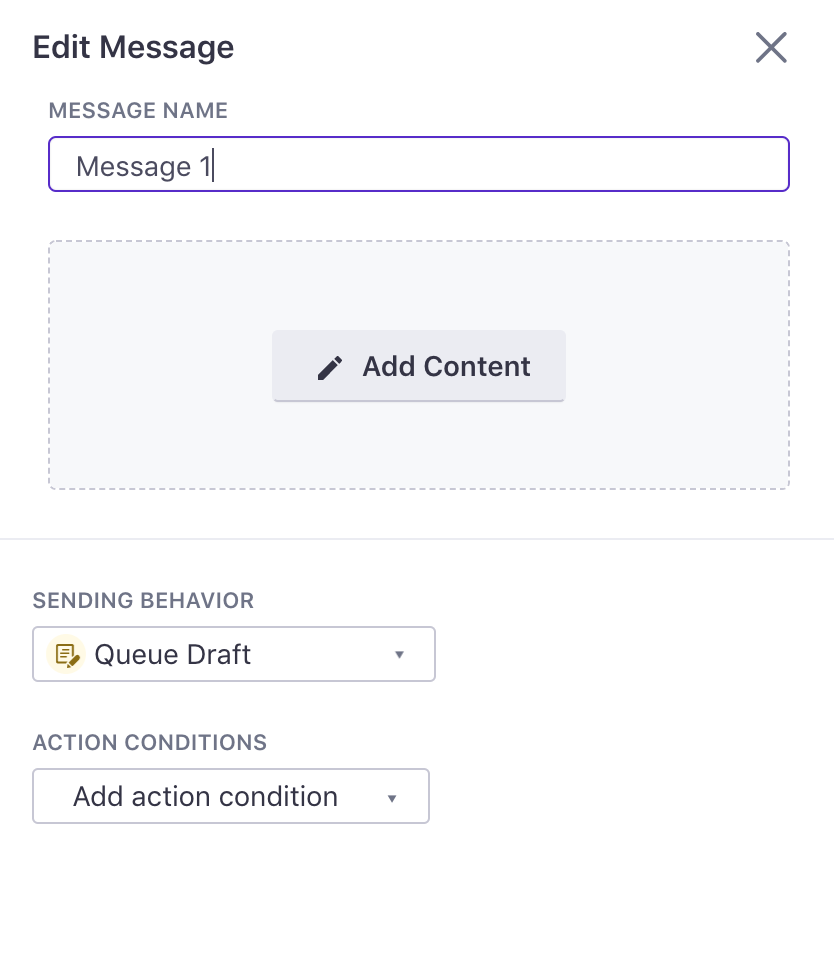
Task: Click the "Add Content" text label
Action: 446,366
